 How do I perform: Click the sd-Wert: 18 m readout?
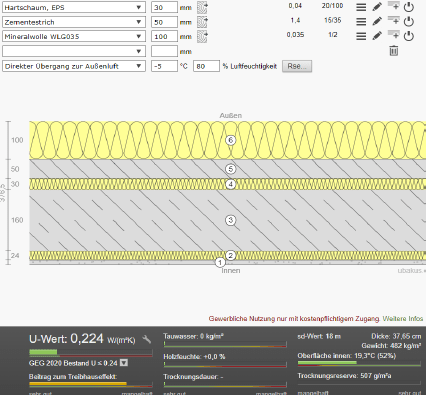pyautogui.click(x=319, y=336)
